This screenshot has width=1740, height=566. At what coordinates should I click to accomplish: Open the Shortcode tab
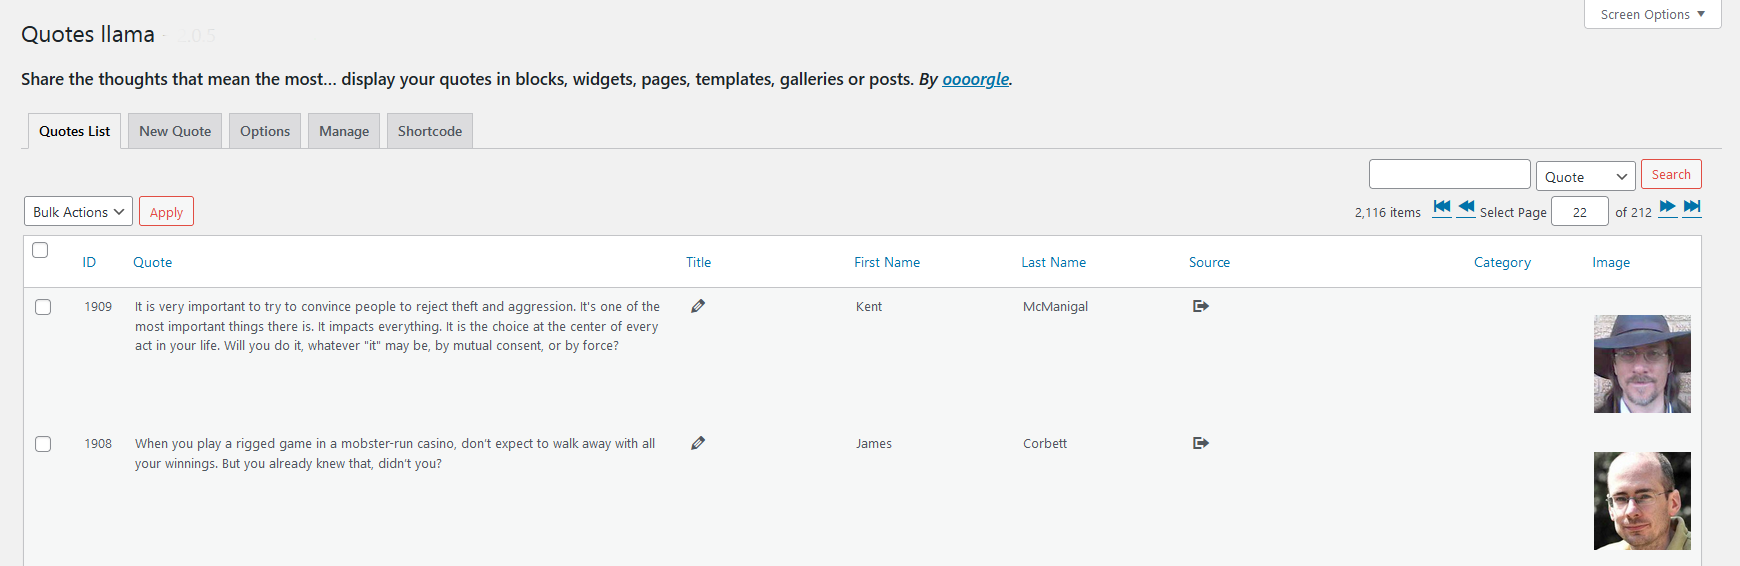[430, 131]
